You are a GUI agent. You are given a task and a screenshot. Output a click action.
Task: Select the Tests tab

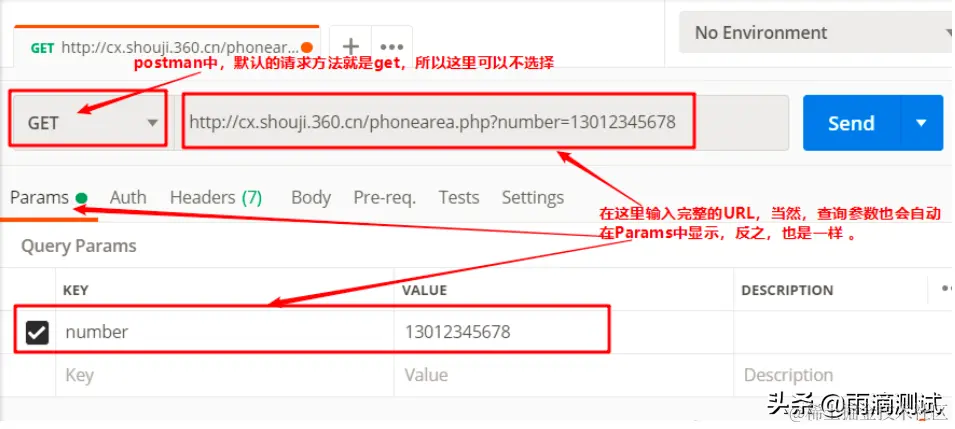click(x=459, y=197)
